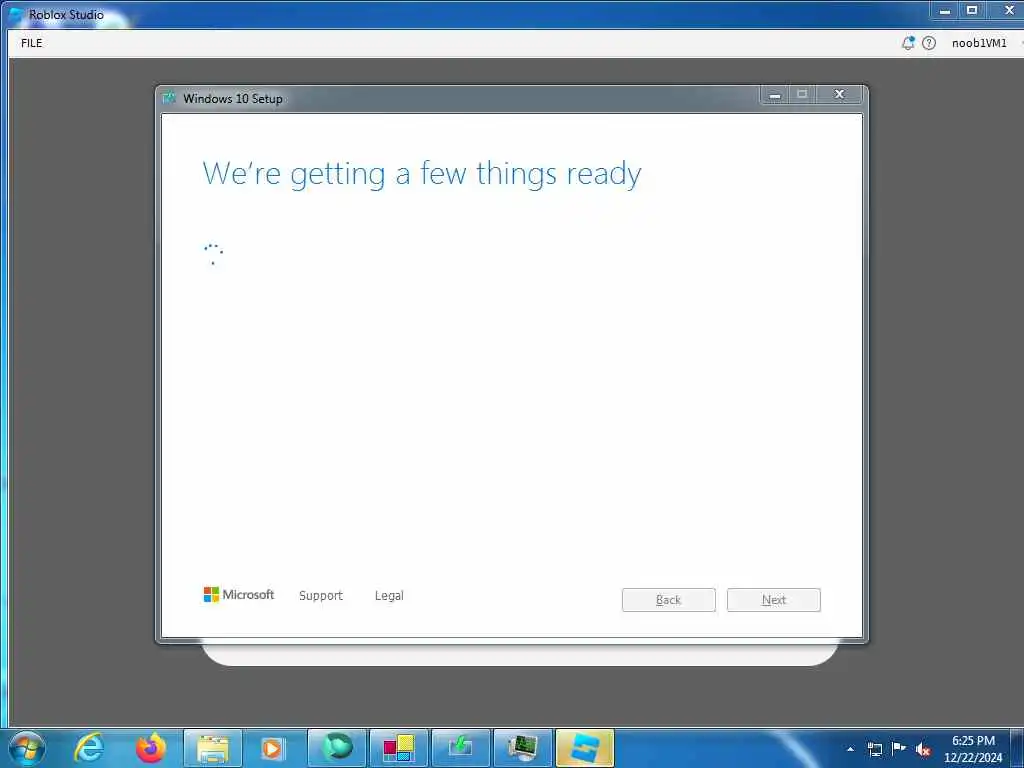Restore down the Roblox Studio window

click(x=972, y=10)
